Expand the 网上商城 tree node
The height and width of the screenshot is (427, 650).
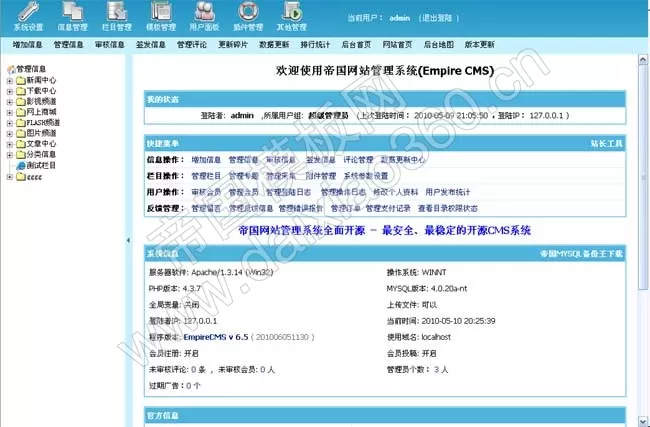pos(10,112)
